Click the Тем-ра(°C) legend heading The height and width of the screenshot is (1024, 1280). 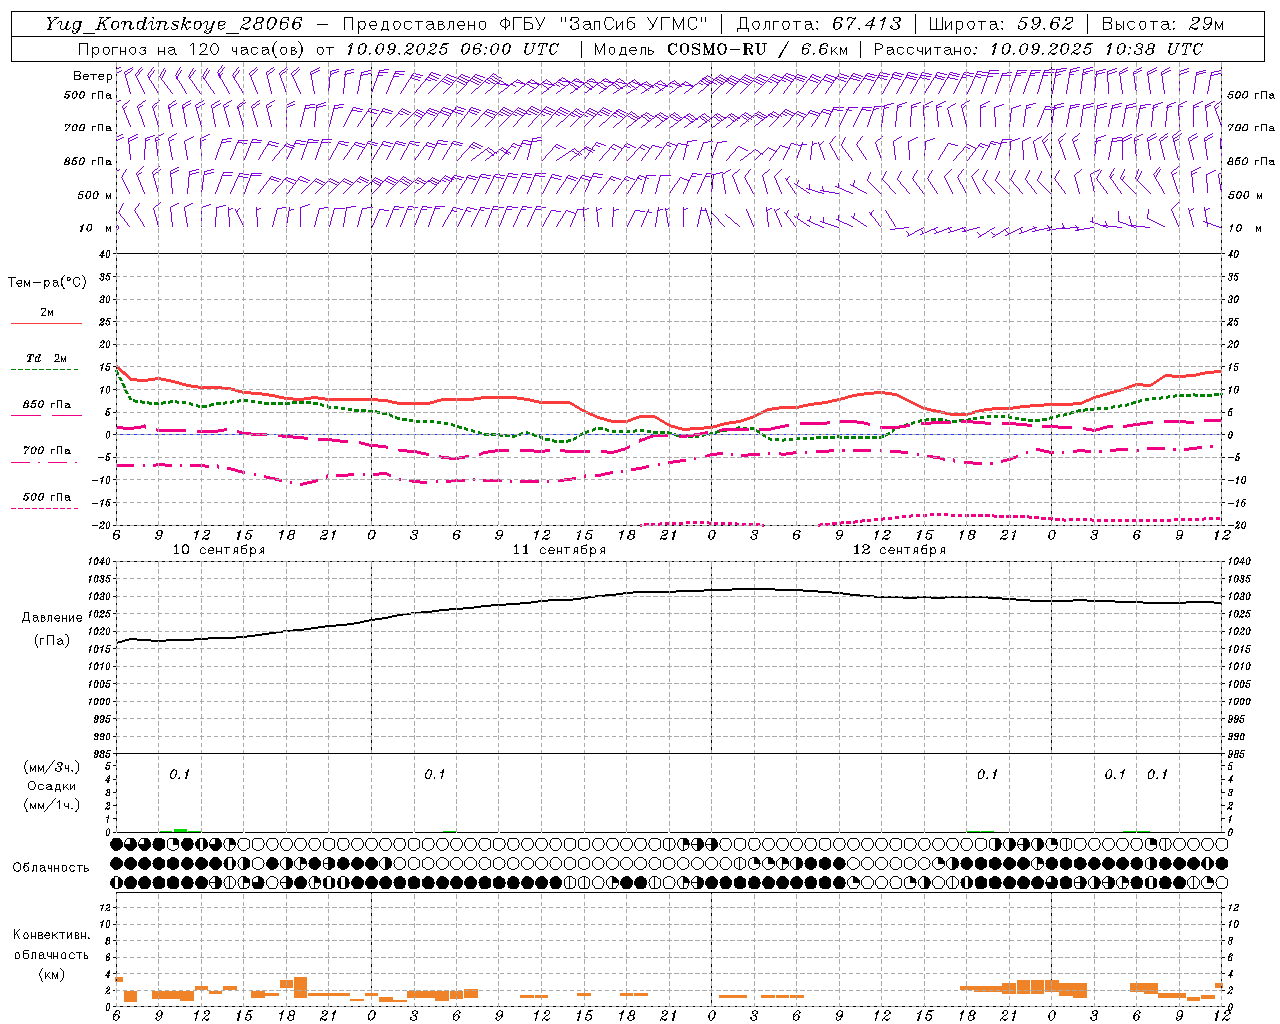tap(47, 283)
